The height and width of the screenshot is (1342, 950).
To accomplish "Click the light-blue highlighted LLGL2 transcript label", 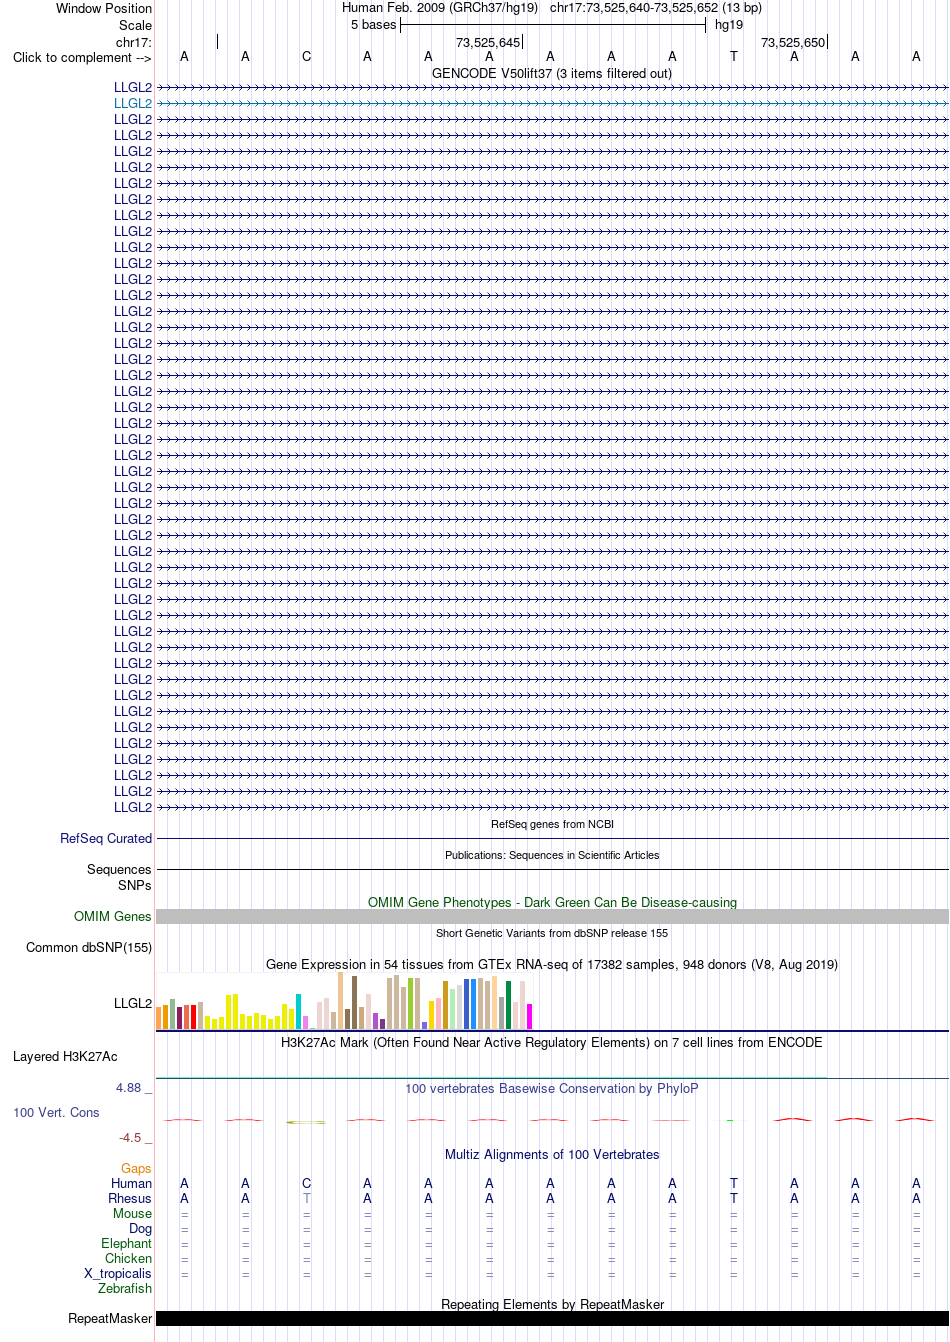I will (x=133, y=103).
